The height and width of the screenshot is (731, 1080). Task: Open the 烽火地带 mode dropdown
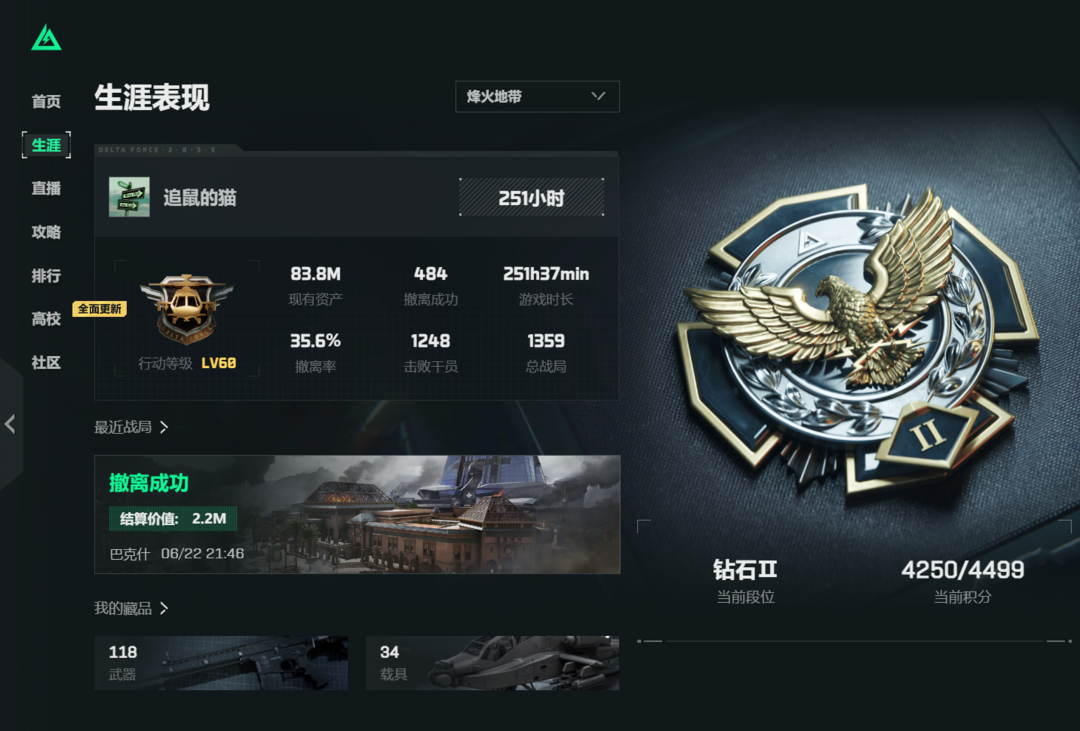click(x=537, y=96)
